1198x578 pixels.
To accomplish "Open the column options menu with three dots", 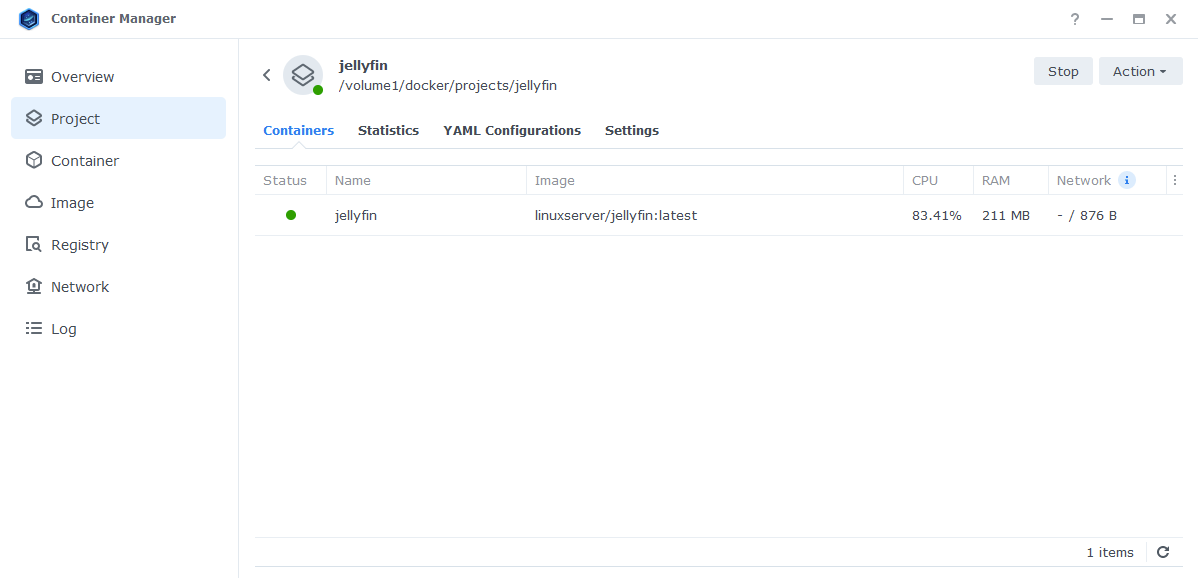I will click(x=1174, y=180).
